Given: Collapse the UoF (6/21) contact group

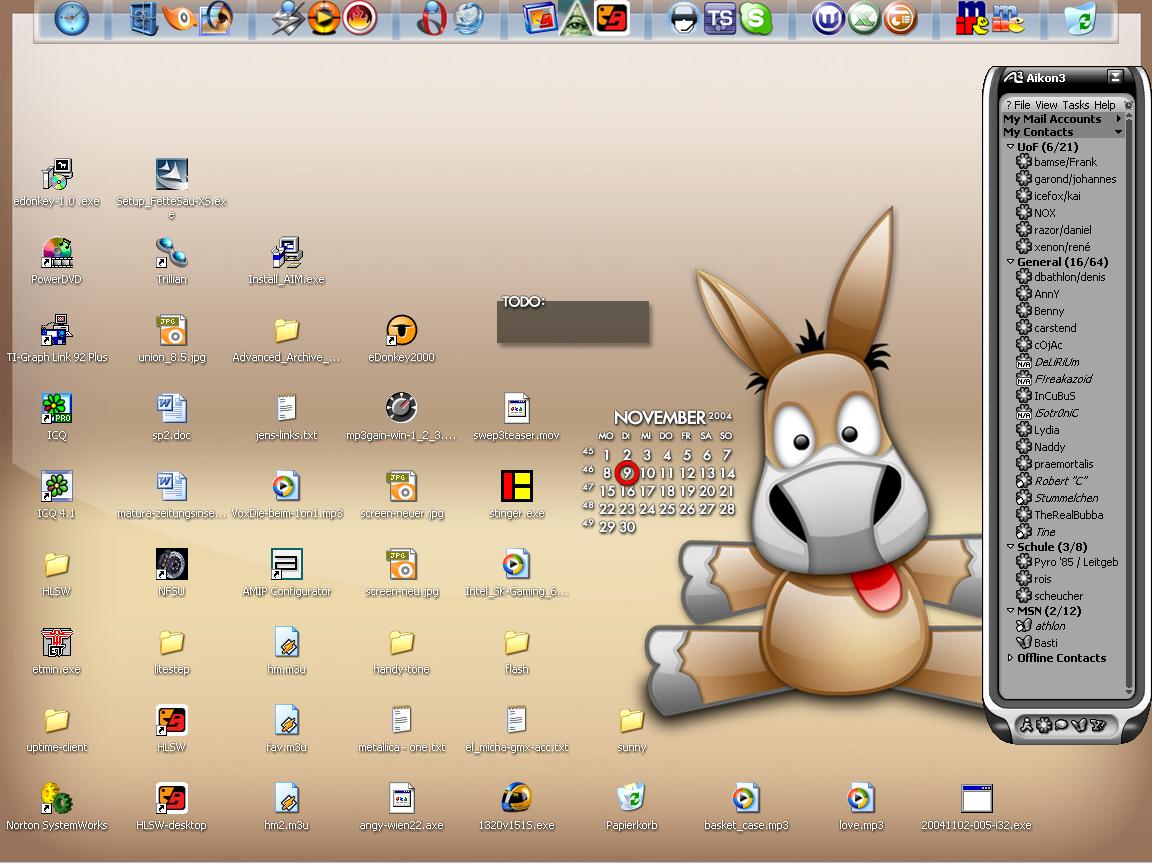Looking at the screenshot, I should [1010, 147].
